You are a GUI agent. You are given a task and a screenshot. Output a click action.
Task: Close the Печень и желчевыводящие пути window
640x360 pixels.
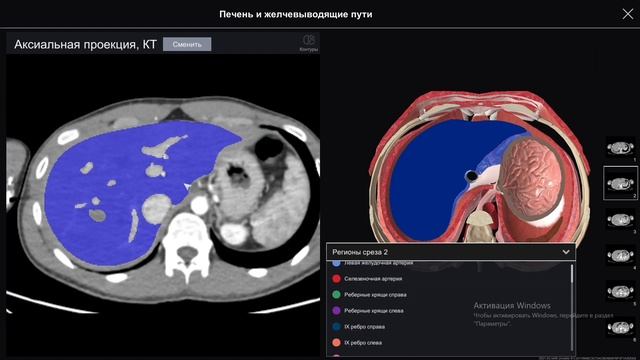pos(628,14)
